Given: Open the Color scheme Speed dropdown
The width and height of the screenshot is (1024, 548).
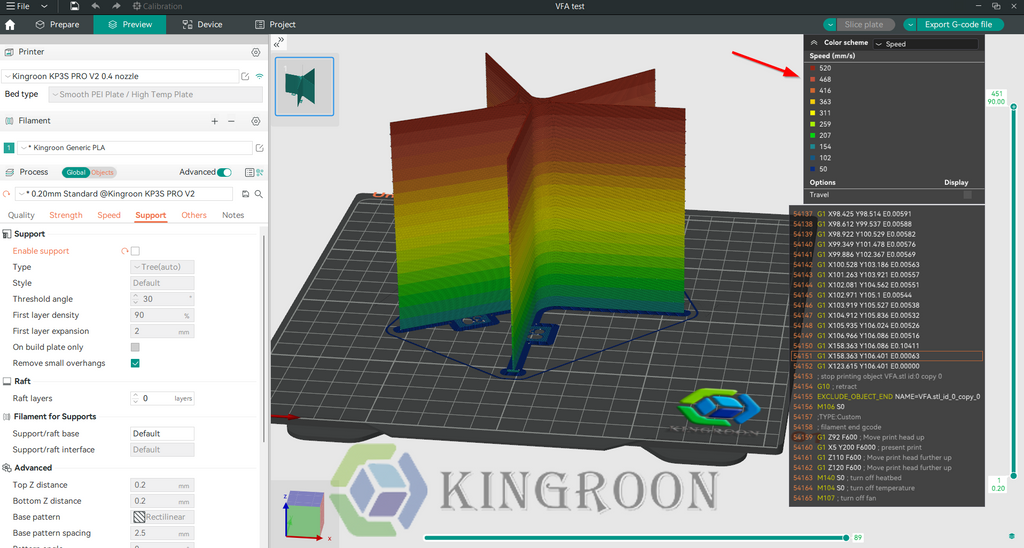Looking at the screenshot, I should 926,44.
